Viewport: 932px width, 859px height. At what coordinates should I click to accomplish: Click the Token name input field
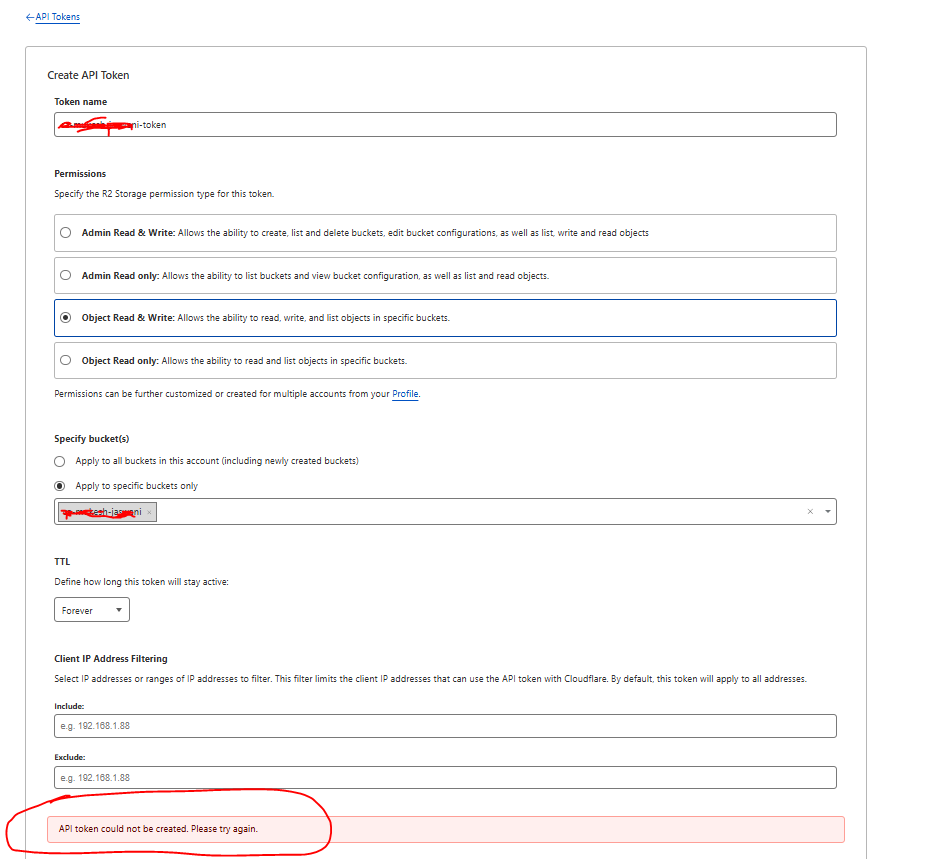tap(445, 125)
